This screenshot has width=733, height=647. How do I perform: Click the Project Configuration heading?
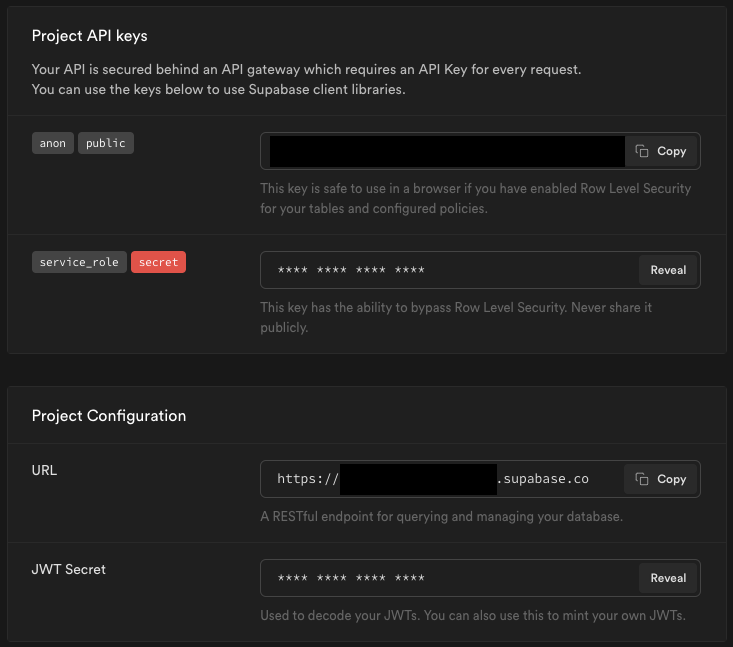click(x=109, y=415)
